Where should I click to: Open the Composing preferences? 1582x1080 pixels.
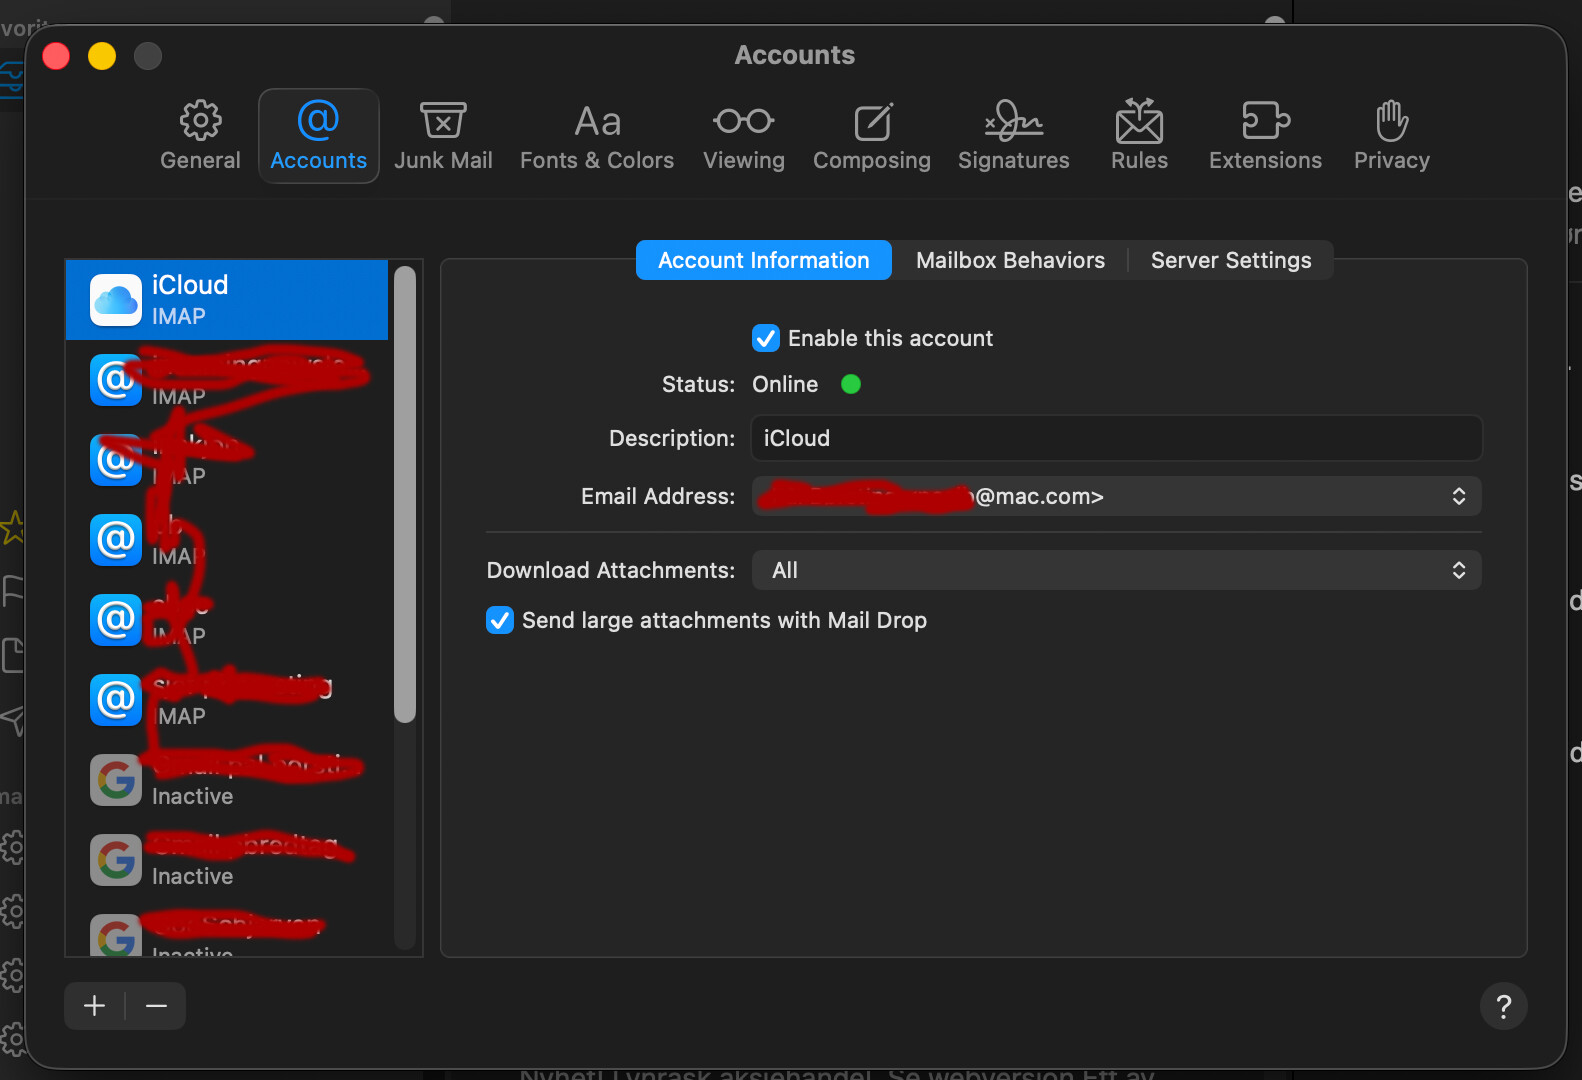click(x=871, y=136)
